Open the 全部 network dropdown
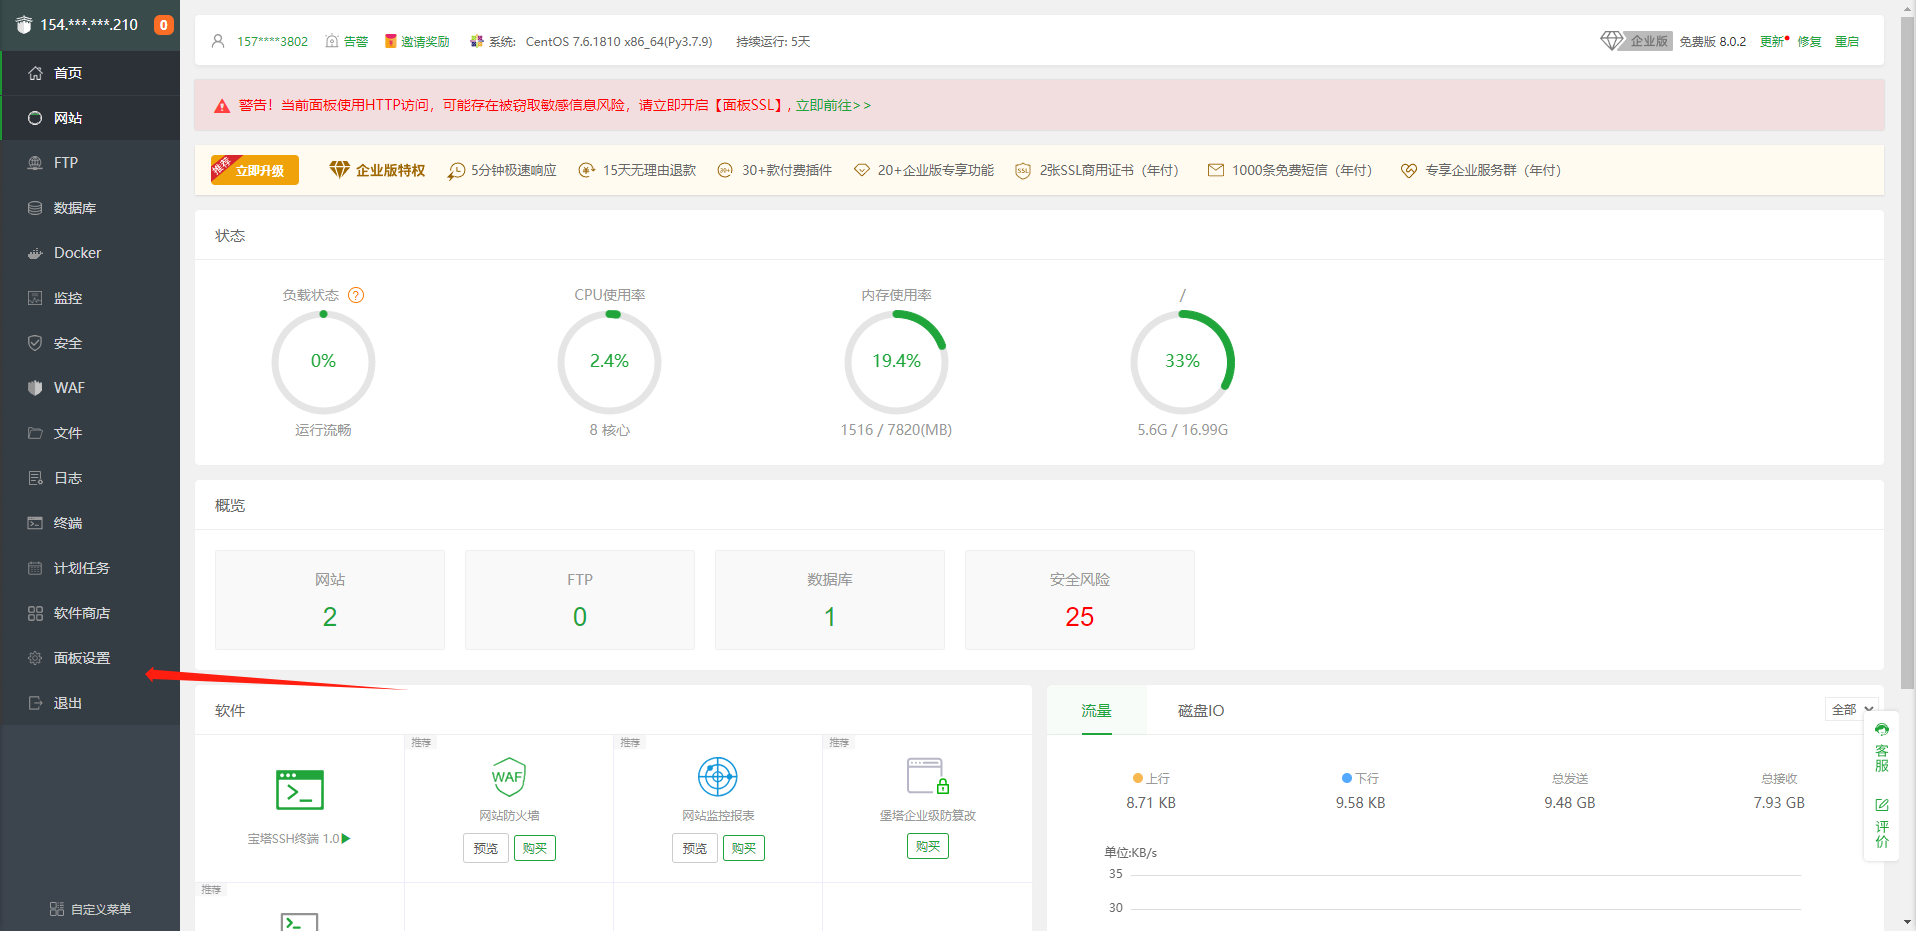 point(1853,709)
